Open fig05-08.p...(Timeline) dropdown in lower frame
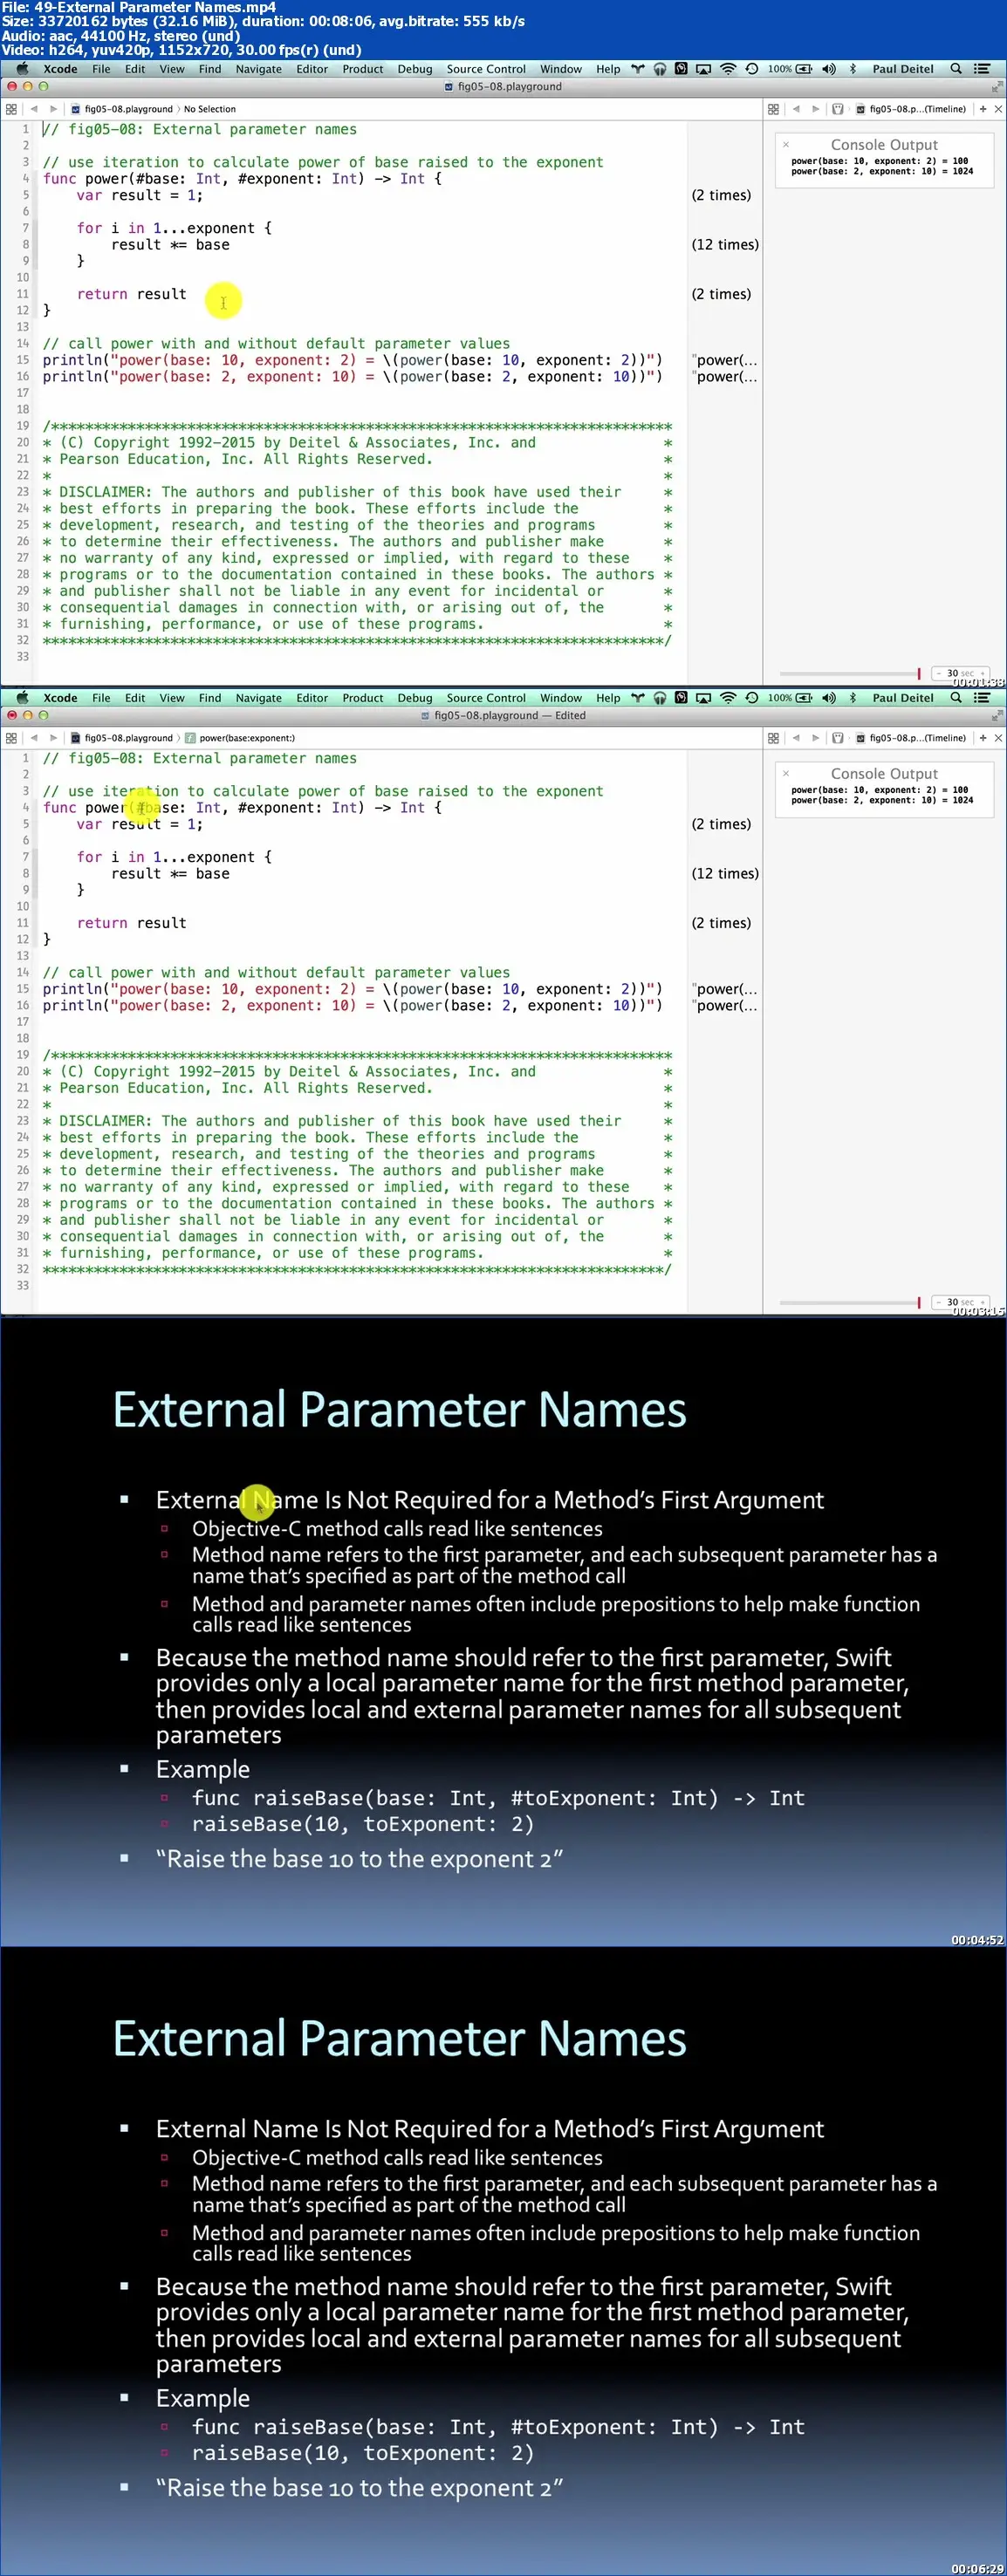This screenshot has width=1007, height=2576. [909, 738]
